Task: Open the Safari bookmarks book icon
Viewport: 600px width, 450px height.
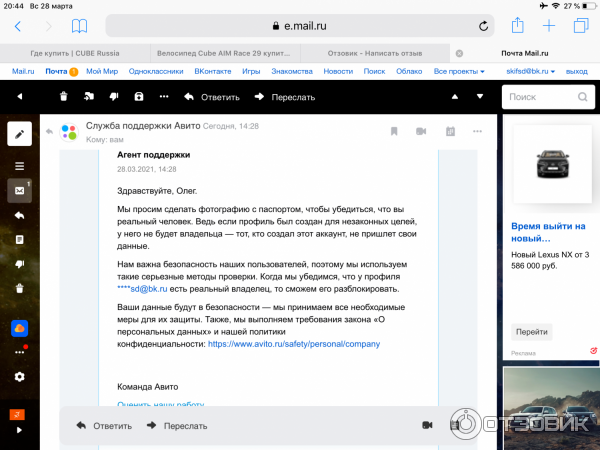Action: [79, 26]
